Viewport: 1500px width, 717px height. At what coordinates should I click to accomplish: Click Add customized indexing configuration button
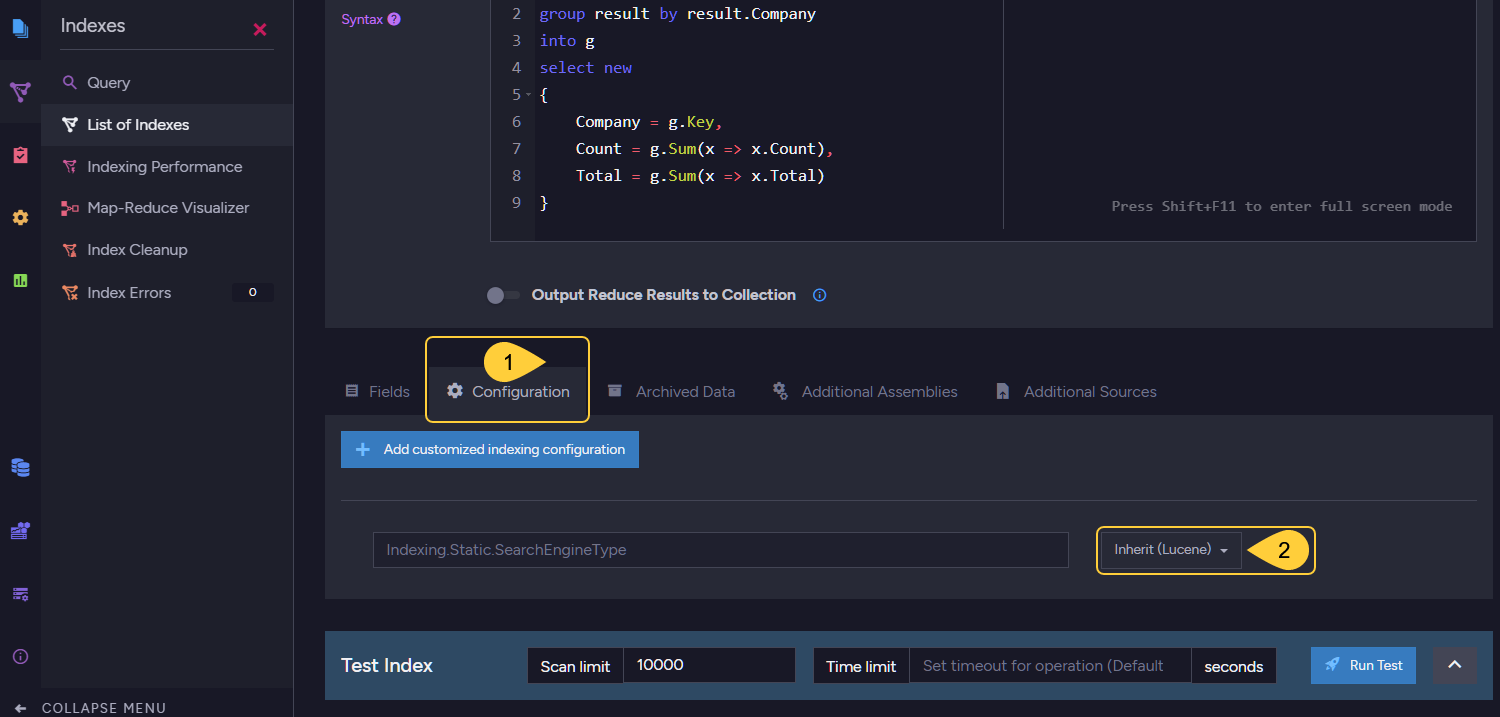(x=490, y=450)
